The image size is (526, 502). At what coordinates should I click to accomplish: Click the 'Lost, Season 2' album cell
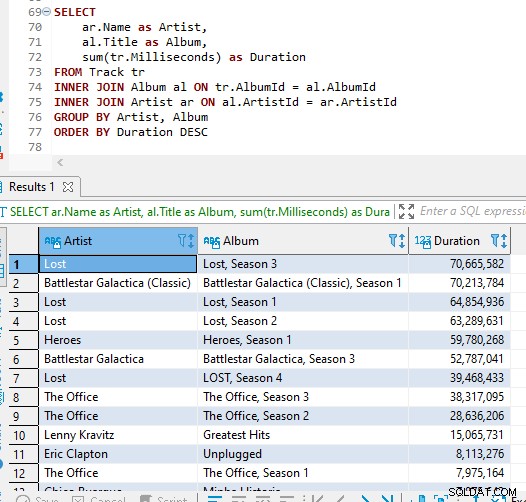tap(303, 321)
